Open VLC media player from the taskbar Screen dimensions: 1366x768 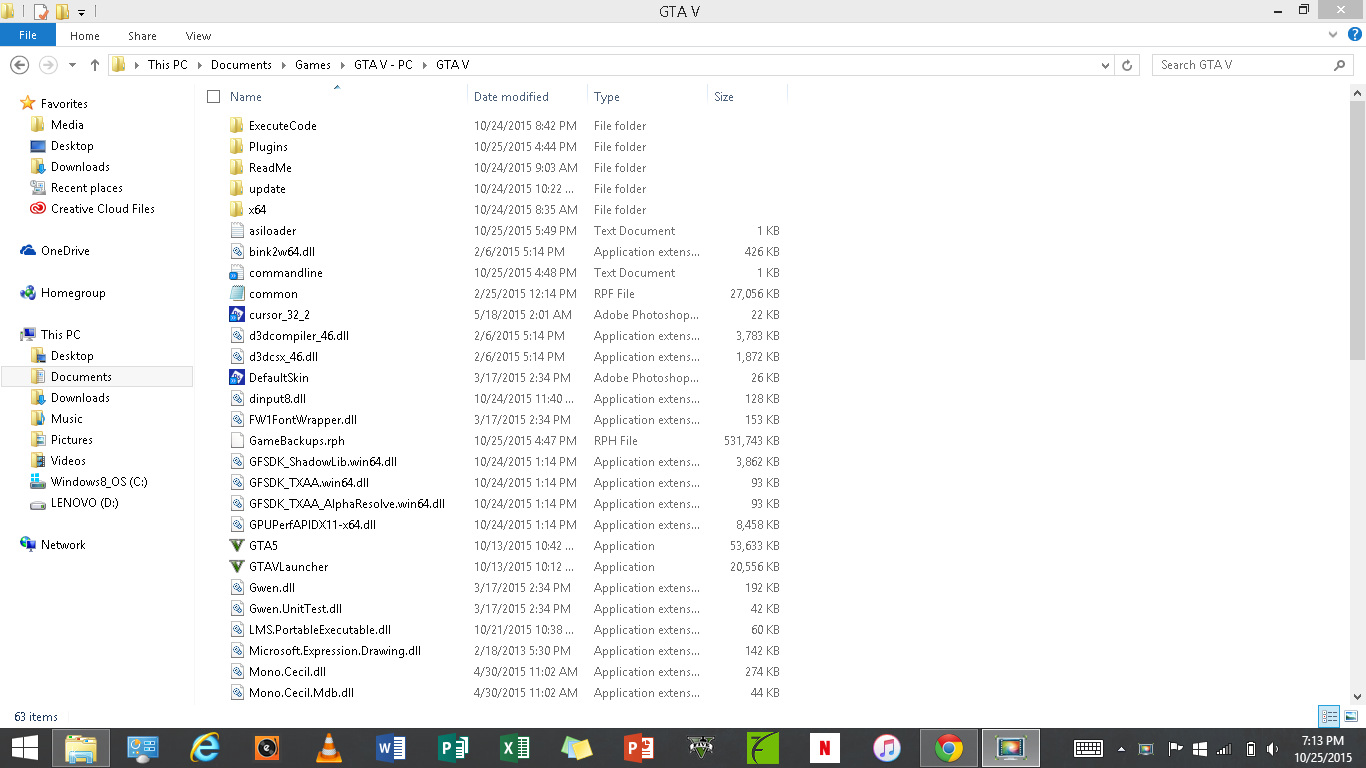point(329,748)
